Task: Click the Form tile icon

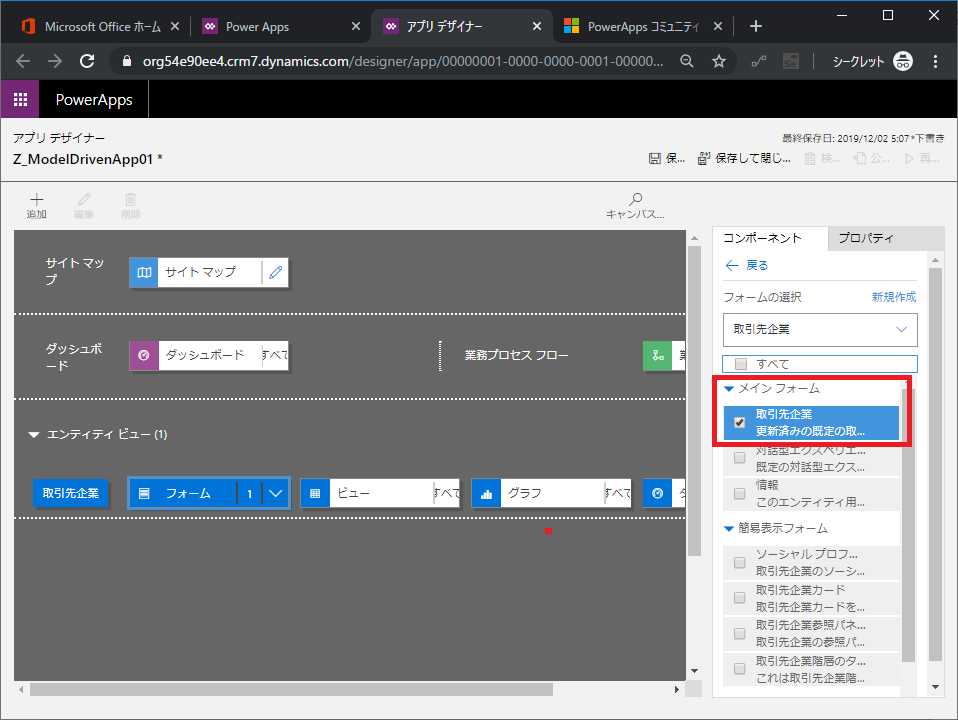Action: coord(144,493)
